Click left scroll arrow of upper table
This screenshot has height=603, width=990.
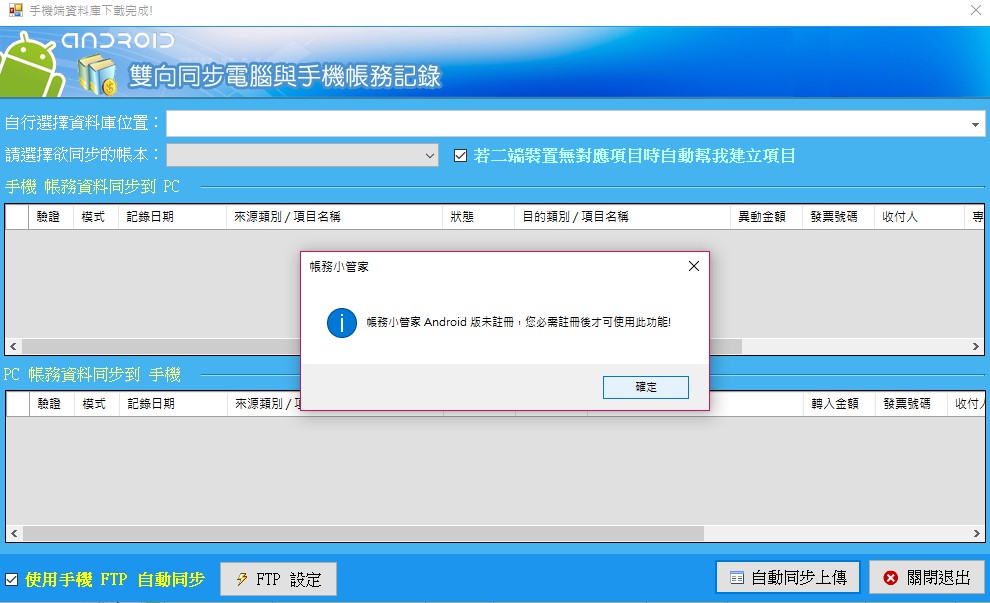13,346
